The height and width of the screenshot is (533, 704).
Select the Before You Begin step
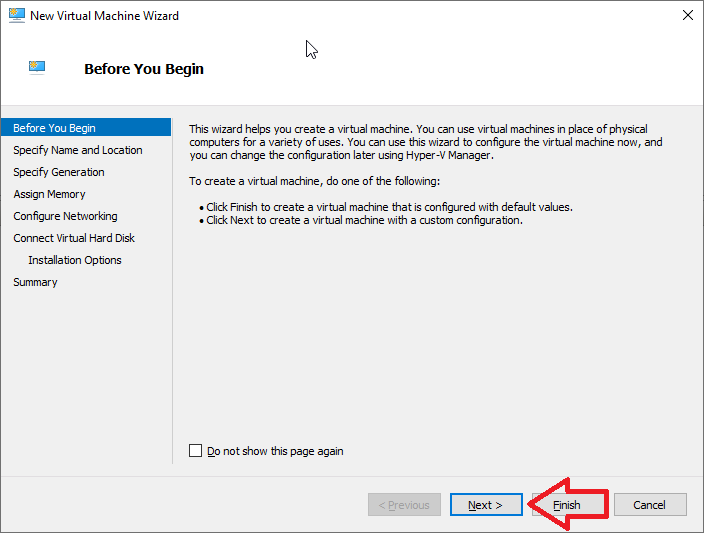55,128
